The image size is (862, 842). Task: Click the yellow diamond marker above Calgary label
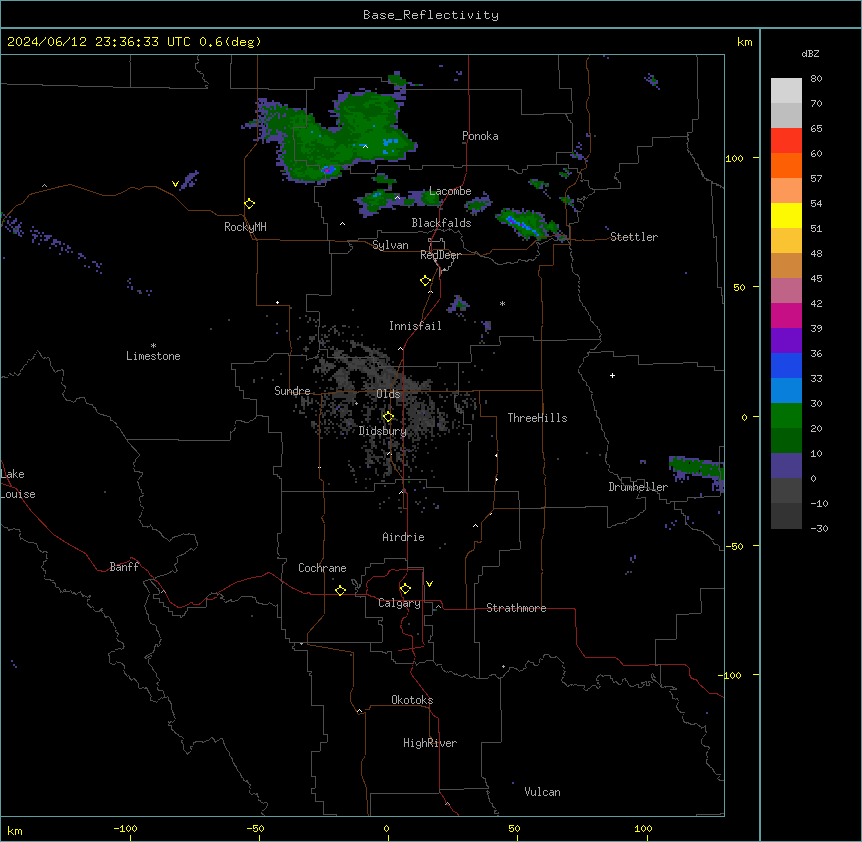[405, 589]
